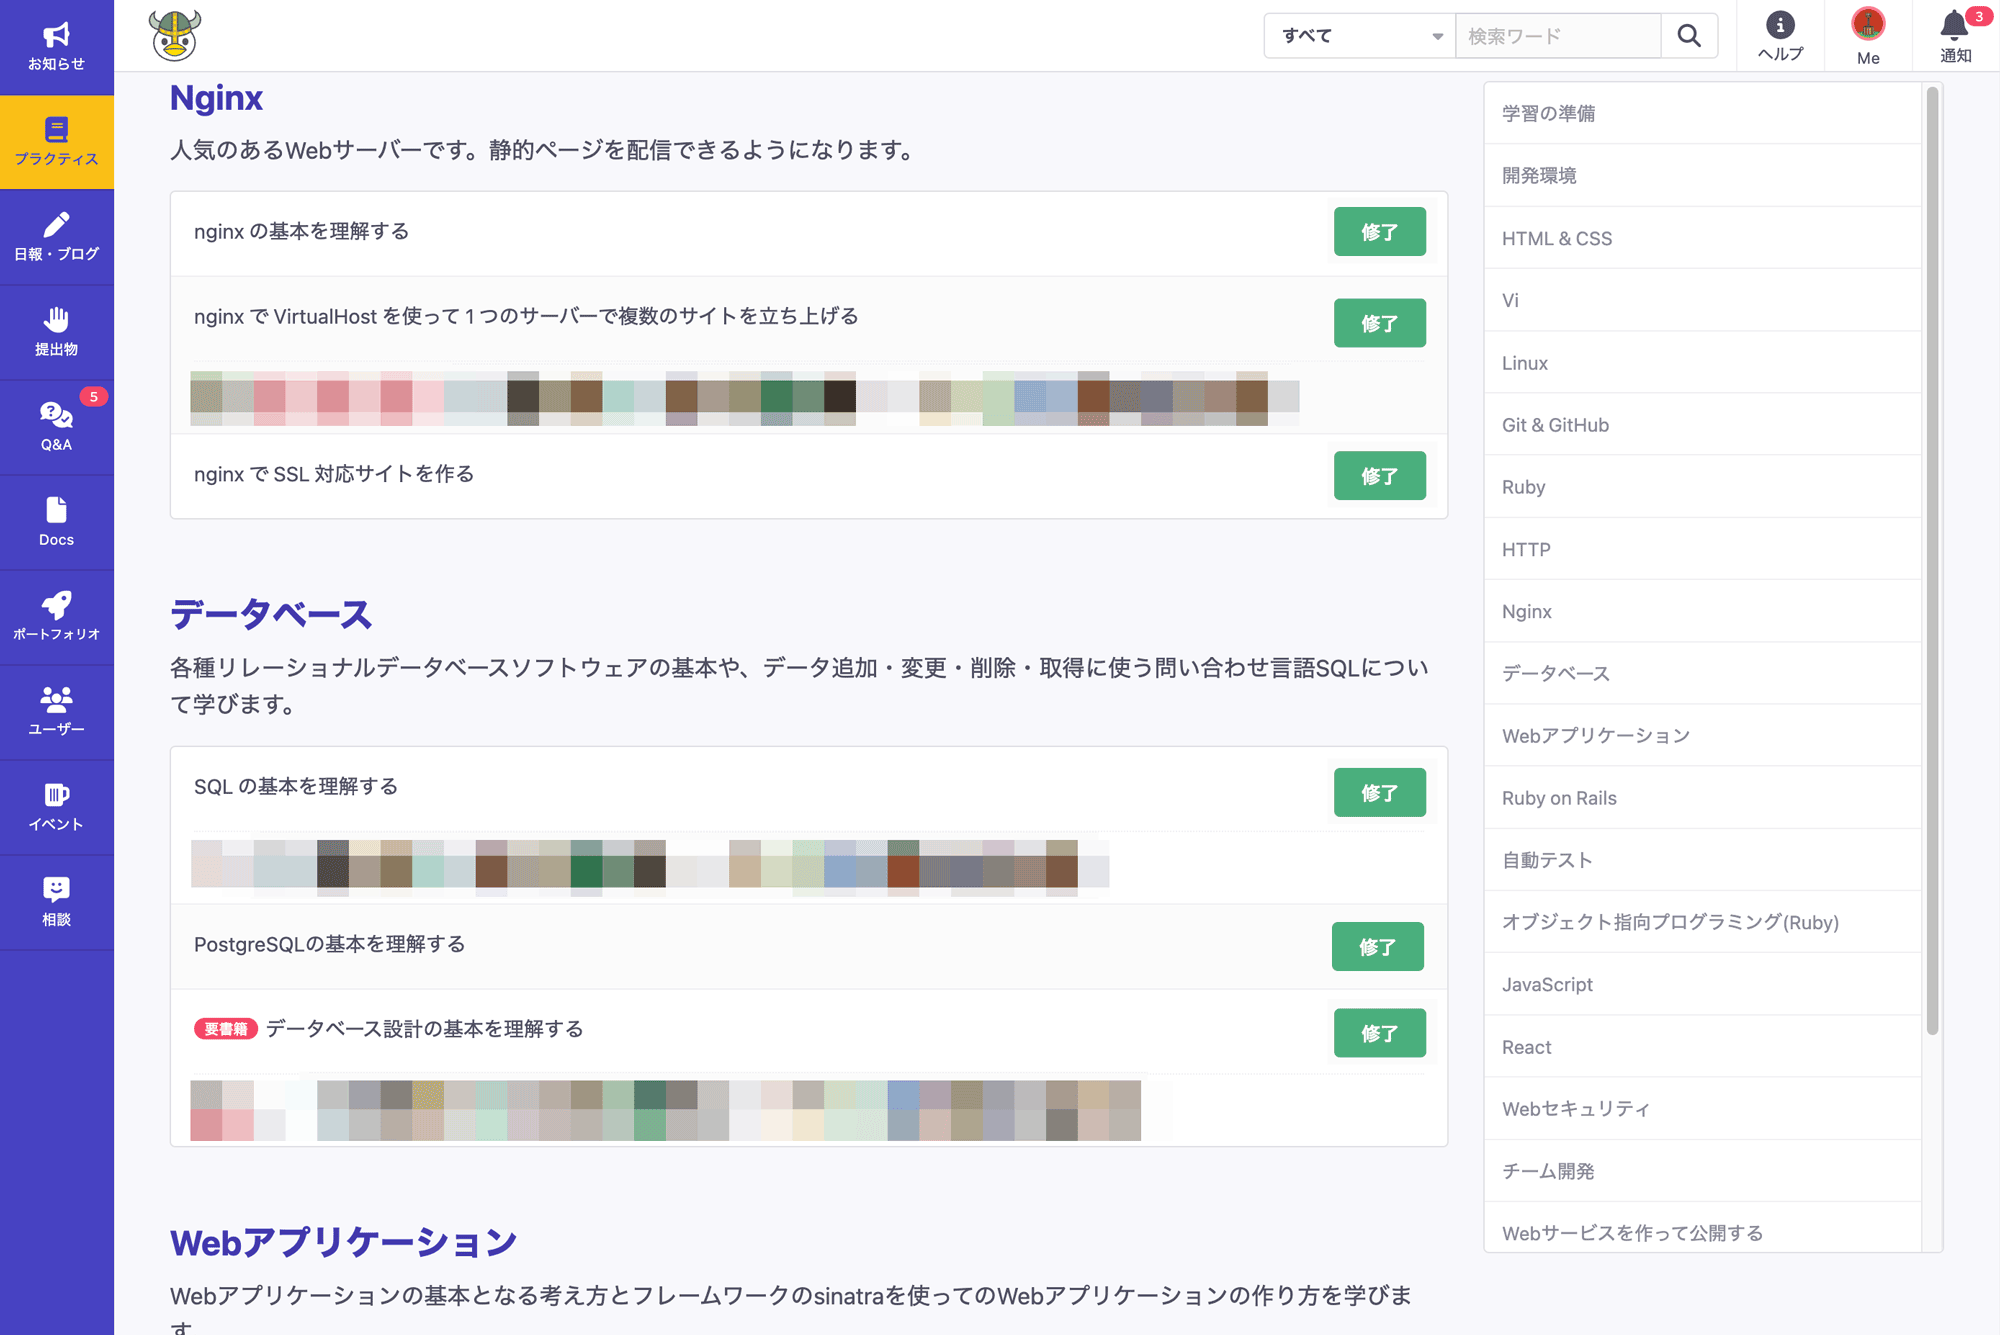This screenshot has height=1335, width=2000.
Task: Open Q&A with 5 unread items
Action: tap(56, 427)
